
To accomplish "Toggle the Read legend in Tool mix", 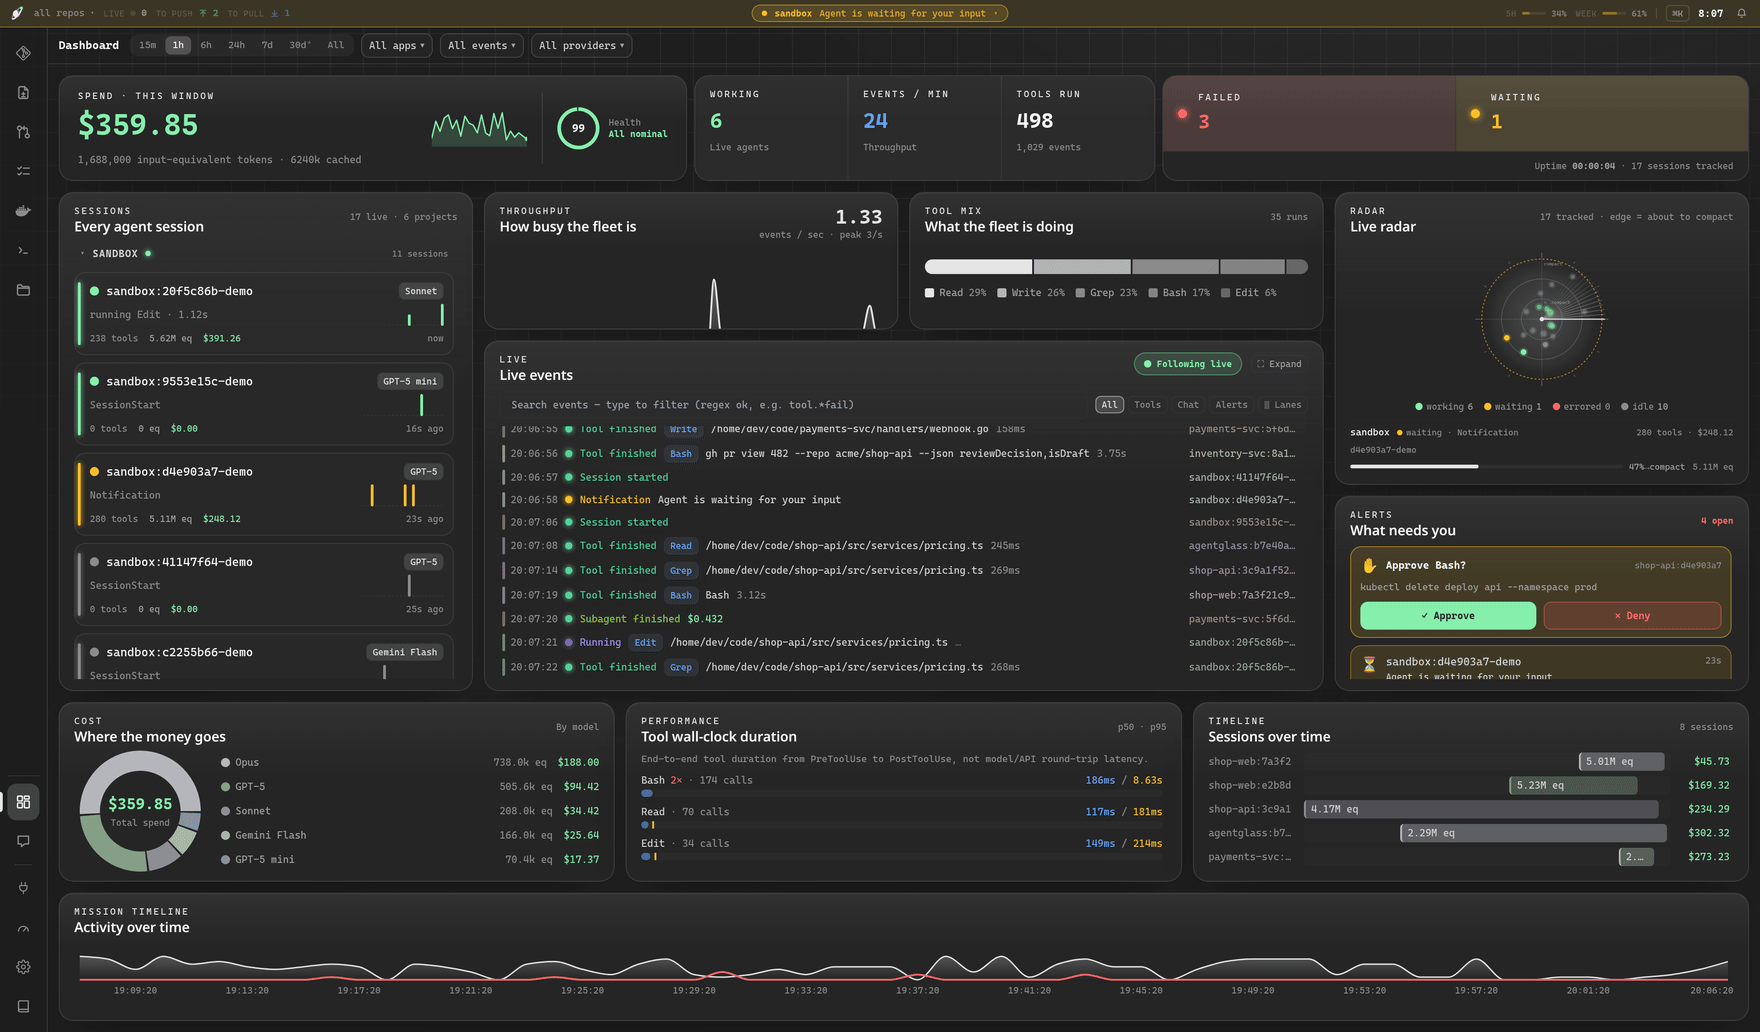I will pos(955,293).
